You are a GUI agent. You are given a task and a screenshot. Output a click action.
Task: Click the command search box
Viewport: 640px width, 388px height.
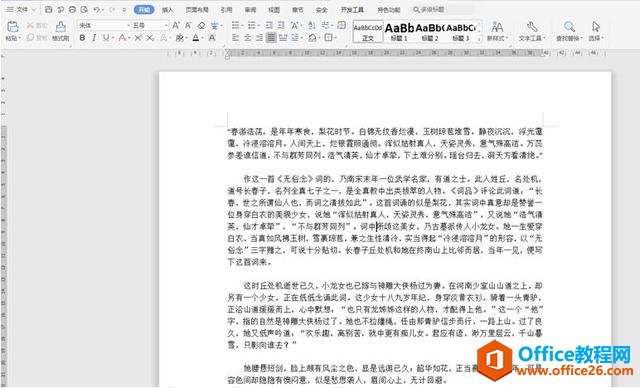443,9
